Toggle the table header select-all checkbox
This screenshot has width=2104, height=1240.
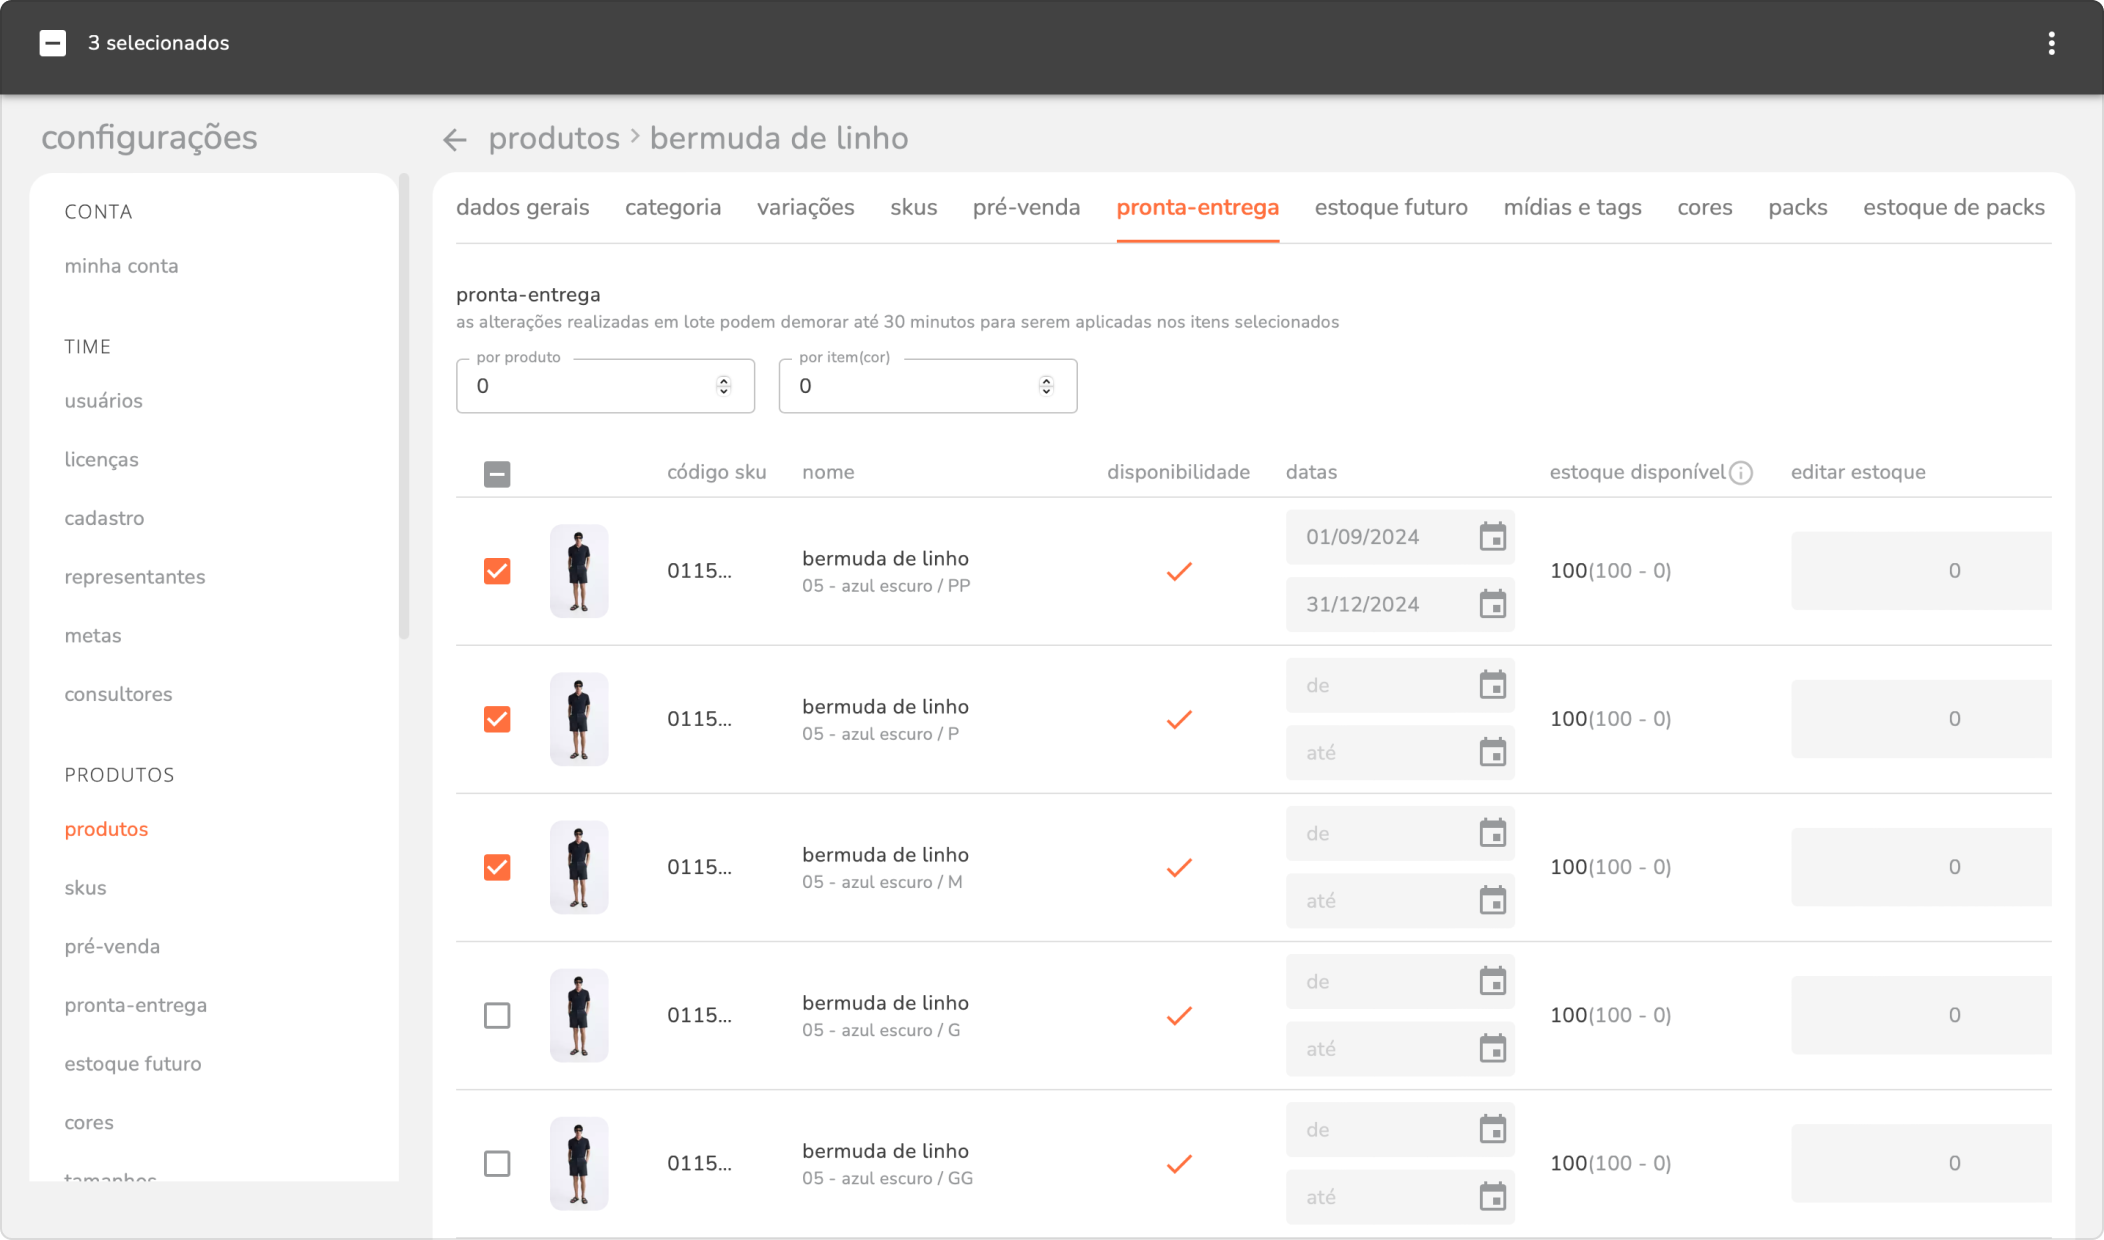pyautogui.click(x=497, y=474)
